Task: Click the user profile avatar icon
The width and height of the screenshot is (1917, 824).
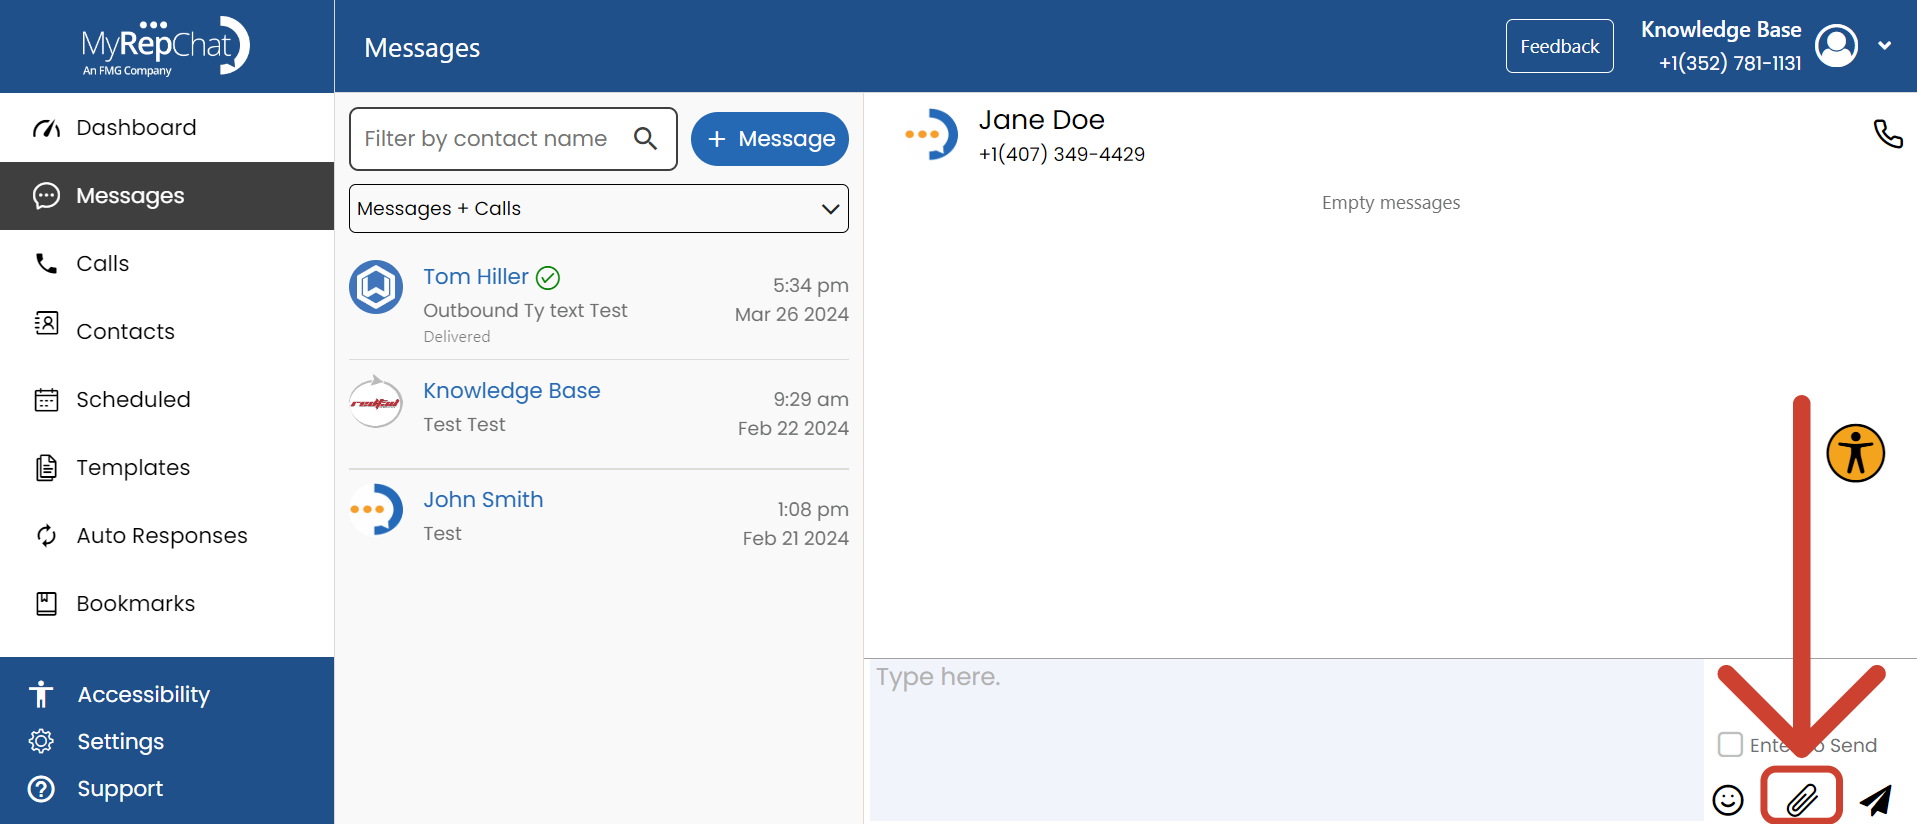Action: click(1836, 46)
